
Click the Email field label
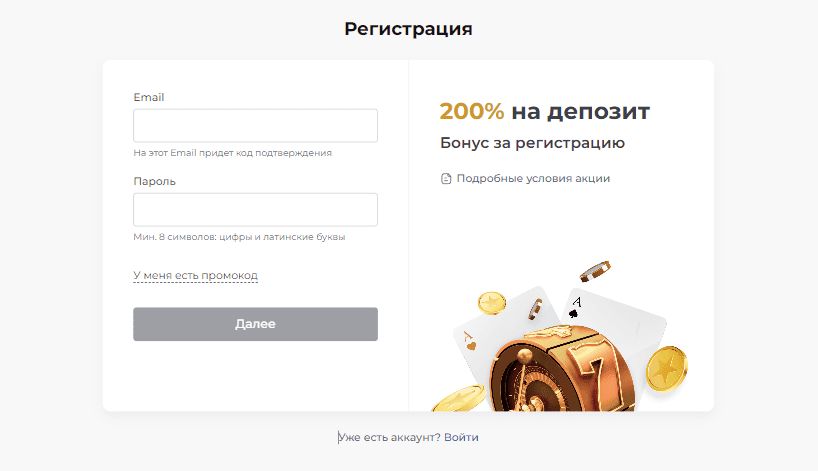tap(148, 98)
